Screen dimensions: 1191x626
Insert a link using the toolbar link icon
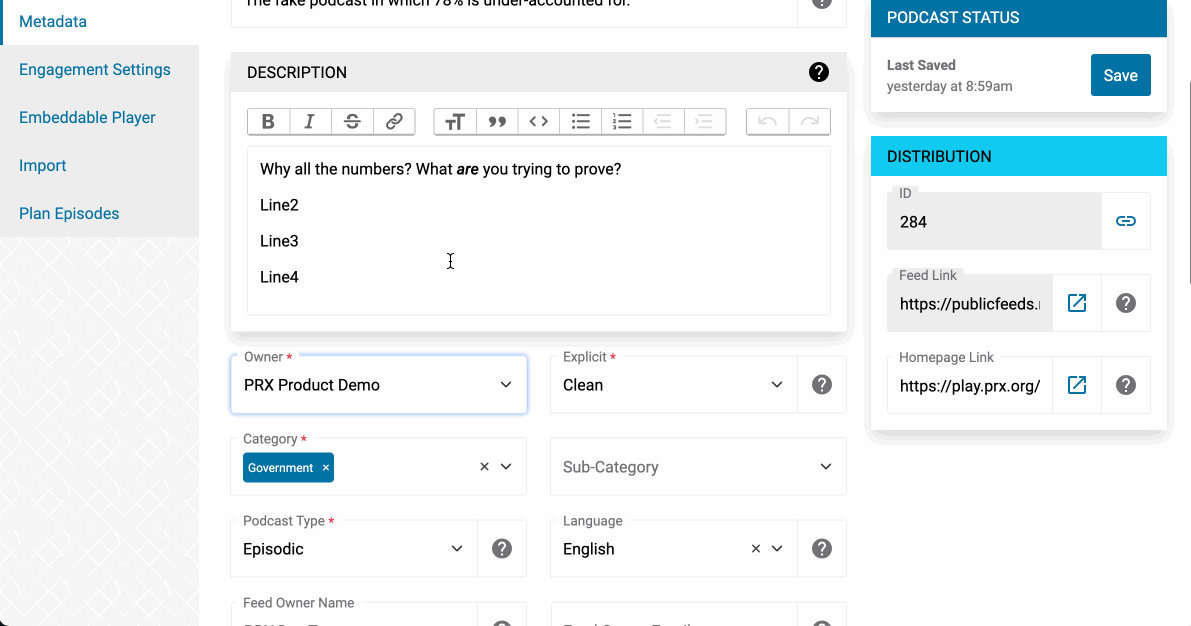(x=394, y=122)
